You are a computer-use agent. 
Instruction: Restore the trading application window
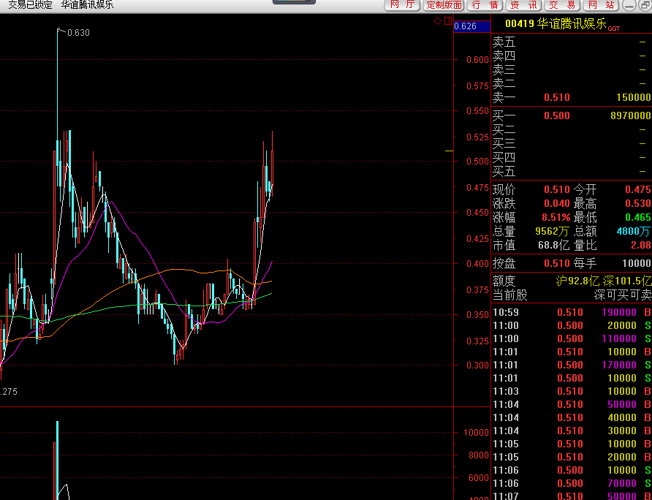[644, 5]
